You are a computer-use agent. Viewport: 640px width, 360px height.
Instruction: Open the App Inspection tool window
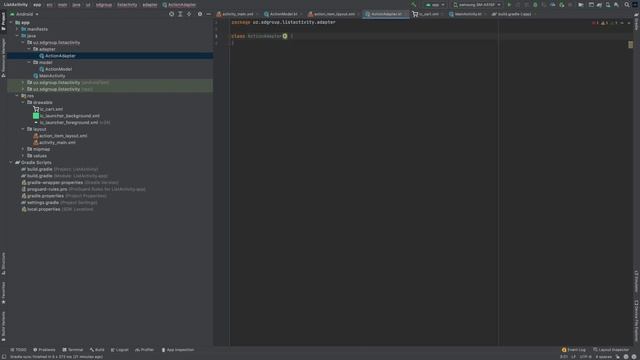click(x=178, y=350)
